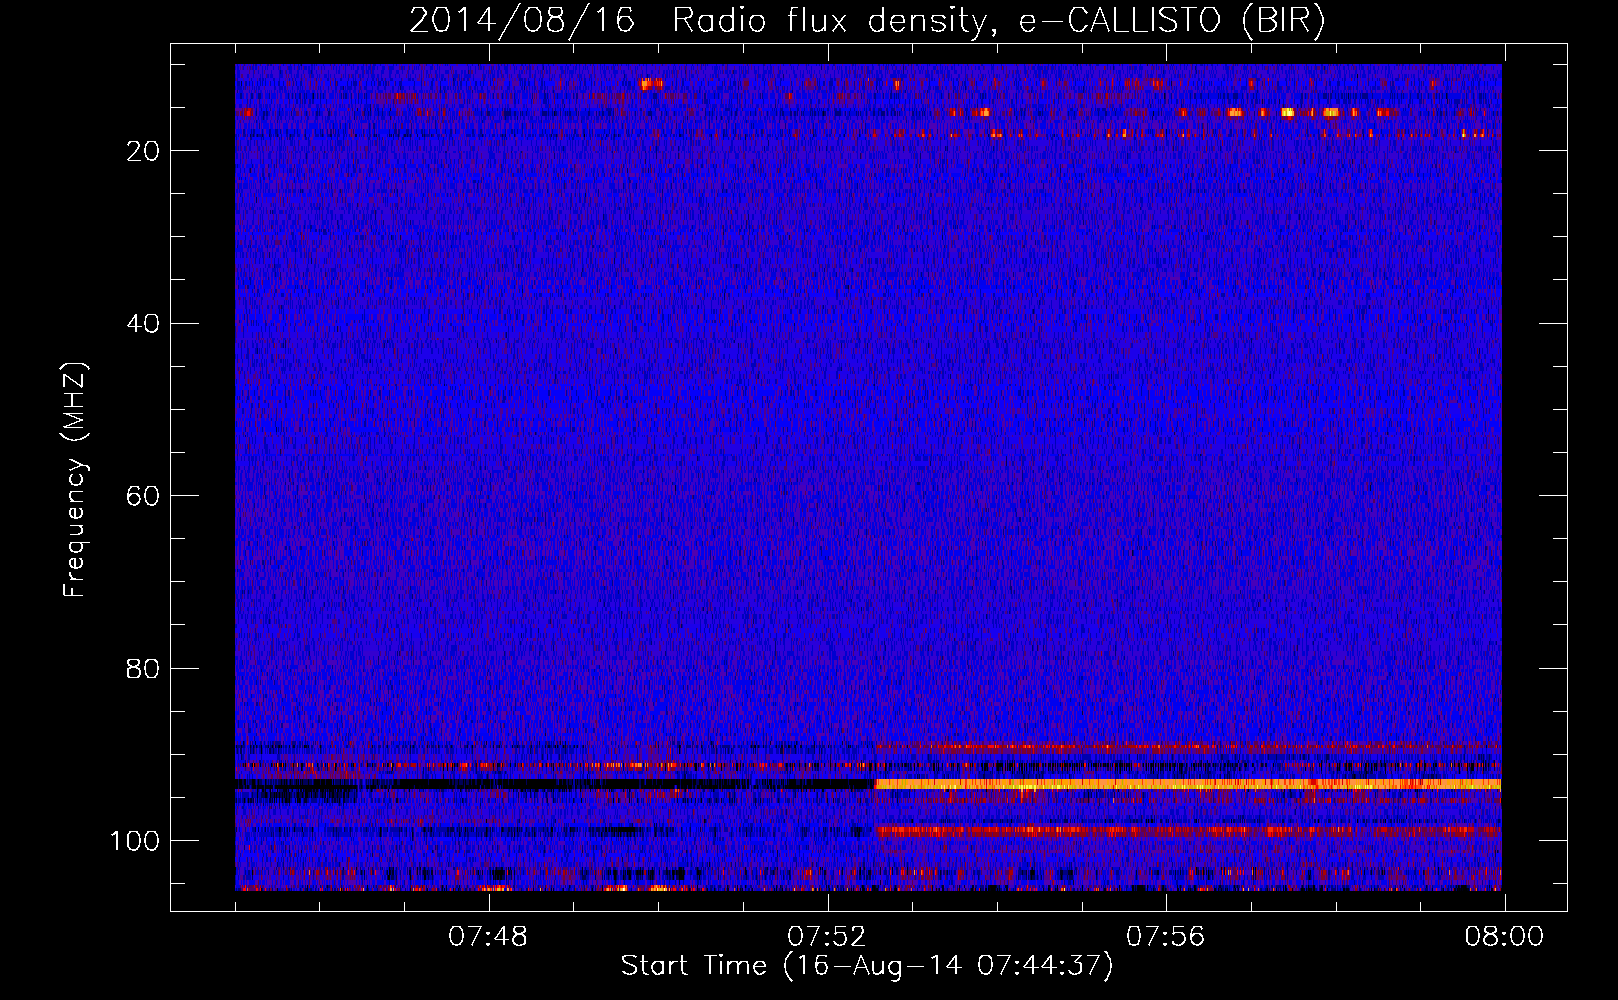Click the 100 MHz frequency tick label
Viewport: 1618px width, 1000px height.
[135, 841]
